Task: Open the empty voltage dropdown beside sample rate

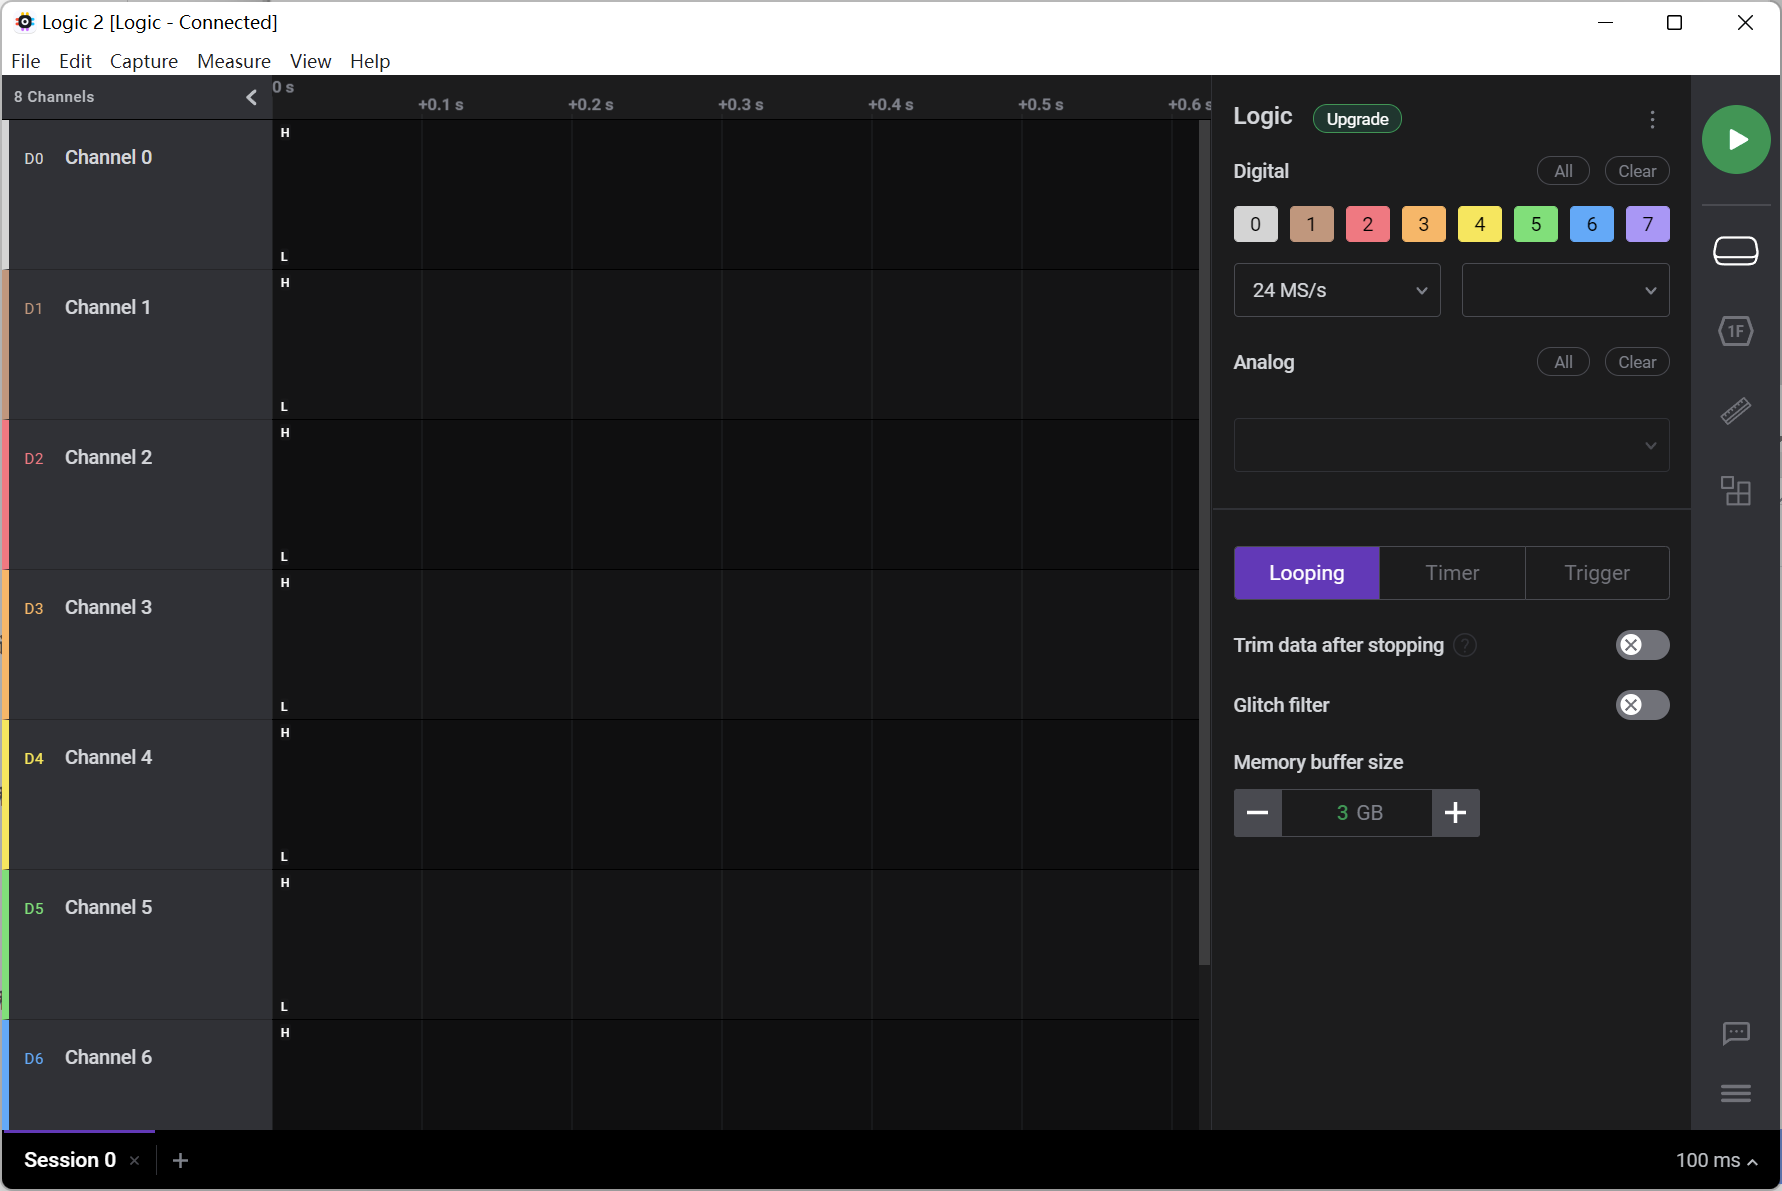Action: [1566, 290]
